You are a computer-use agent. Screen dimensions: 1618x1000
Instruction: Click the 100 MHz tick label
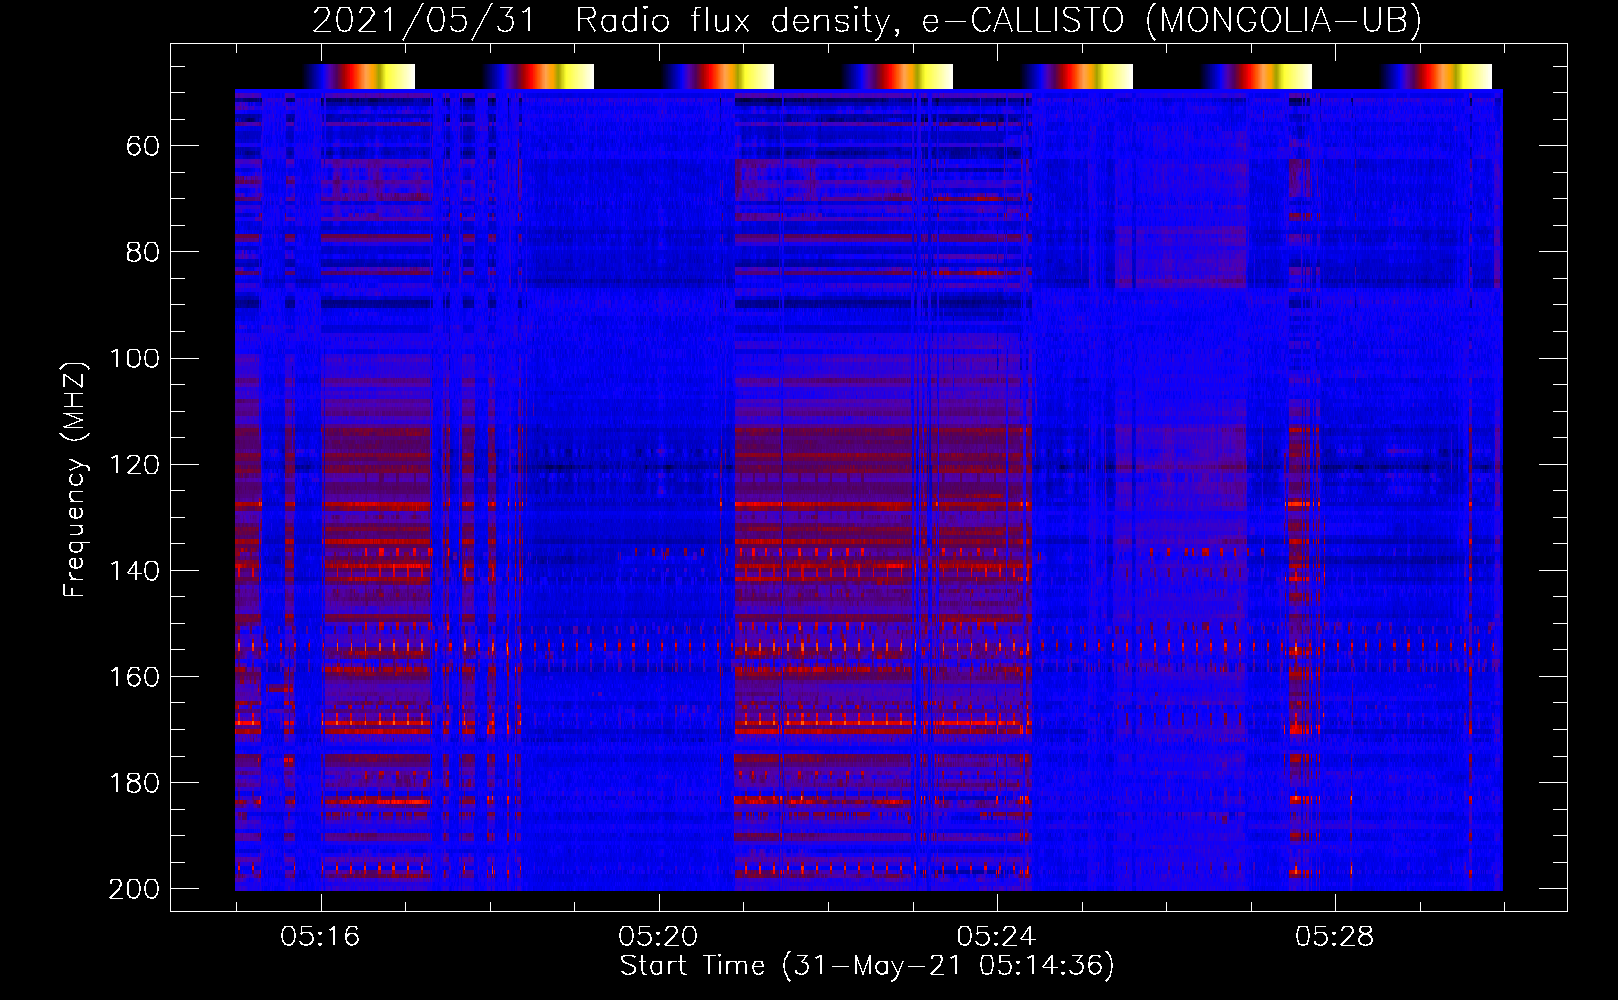click(x=134, y=358)
